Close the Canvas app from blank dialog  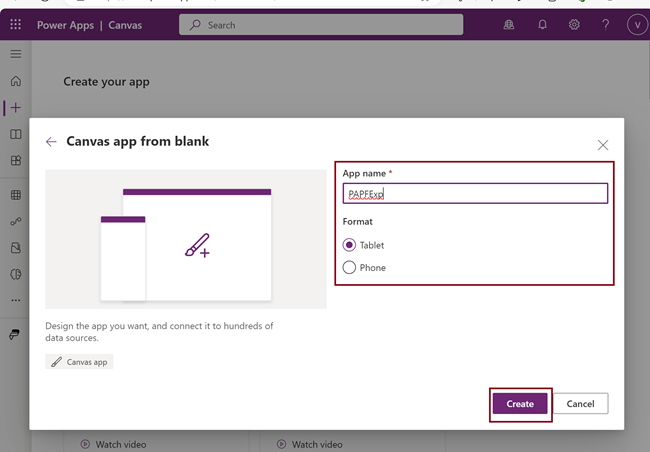[x=603, y=145]
